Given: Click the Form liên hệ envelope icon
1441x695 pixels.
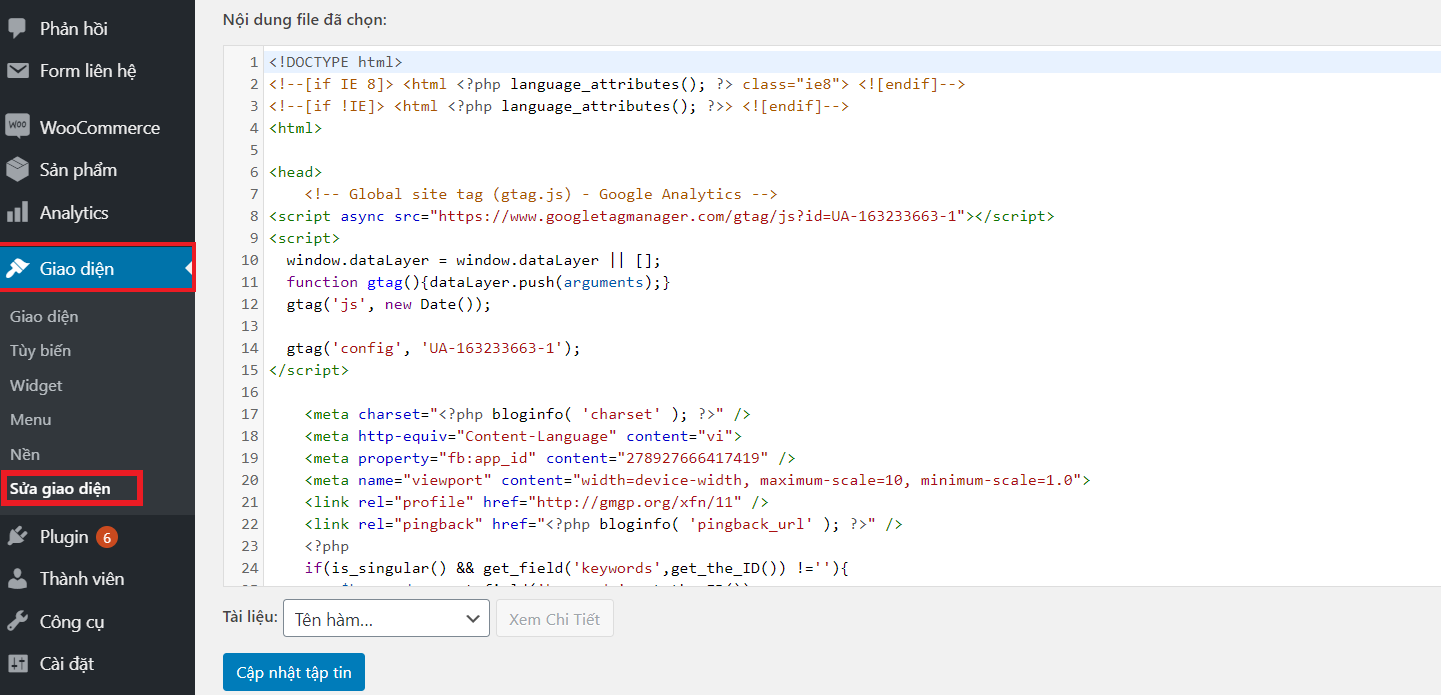Looking at the screenshot, I should coord(19,70).
